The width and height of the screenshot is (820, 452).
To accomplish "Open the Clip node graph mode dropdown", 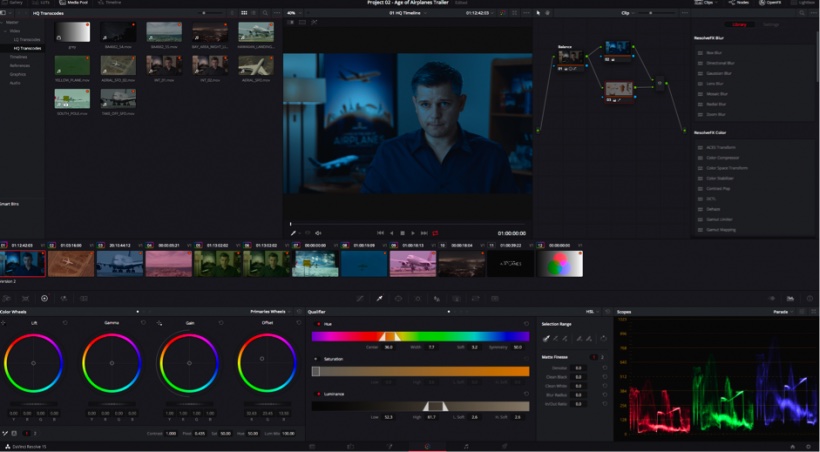I will (628, 13).
